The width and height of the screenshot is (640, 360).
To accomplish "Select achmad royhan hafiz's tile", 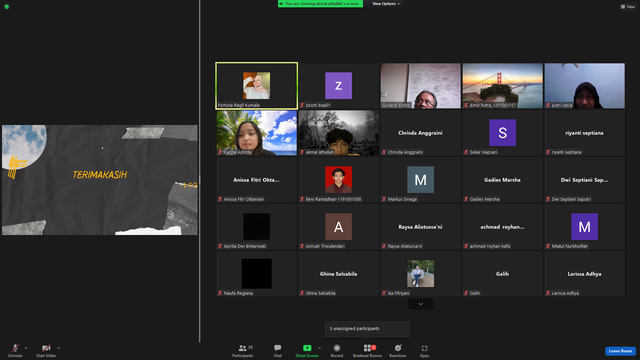I will click(x=502, y=227).
